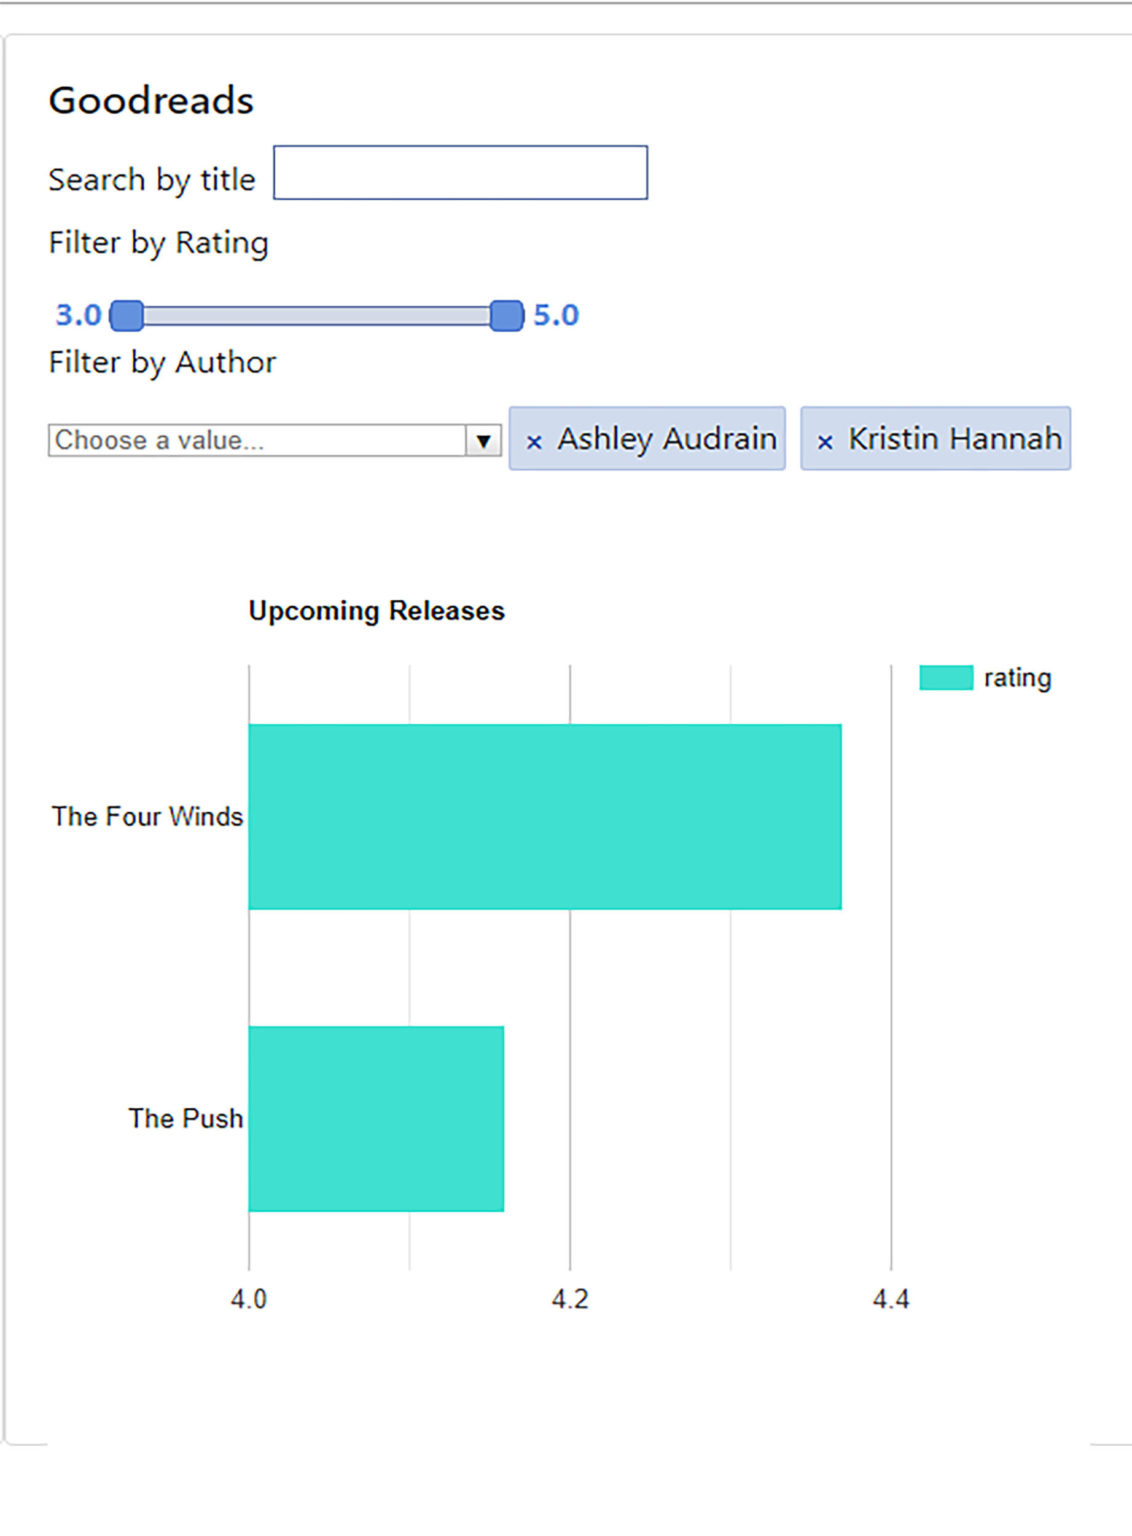The width and height of the screenshot is (1132, 1536).
Task: Click the rating legend label
Action: (1017, 678)
